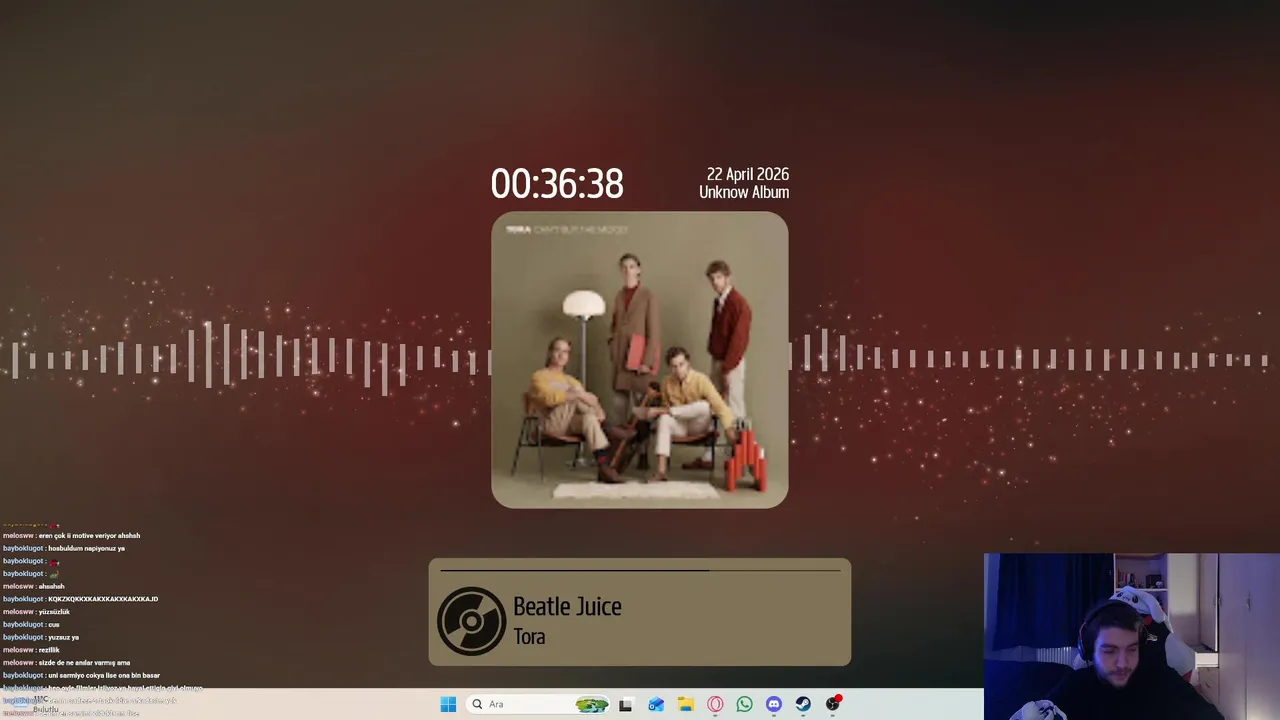Click chat message "yuzsuz ya"
This screenshot has height=720, width=1280.
click(x=63, y=637)
